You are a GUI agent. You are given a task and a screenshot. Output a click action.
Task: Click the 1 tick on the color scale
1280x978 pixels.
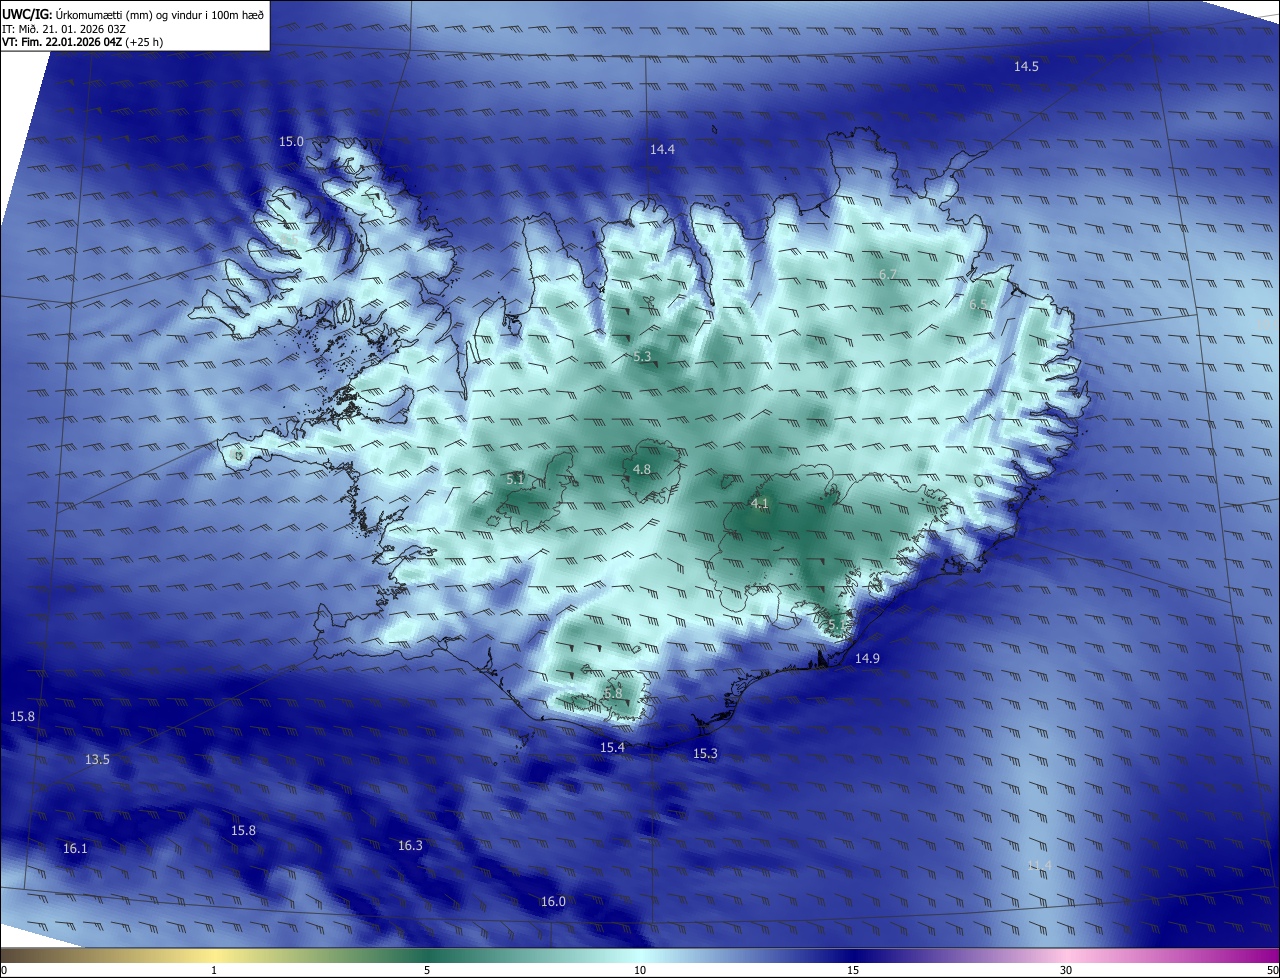click(x=214, y=970)
